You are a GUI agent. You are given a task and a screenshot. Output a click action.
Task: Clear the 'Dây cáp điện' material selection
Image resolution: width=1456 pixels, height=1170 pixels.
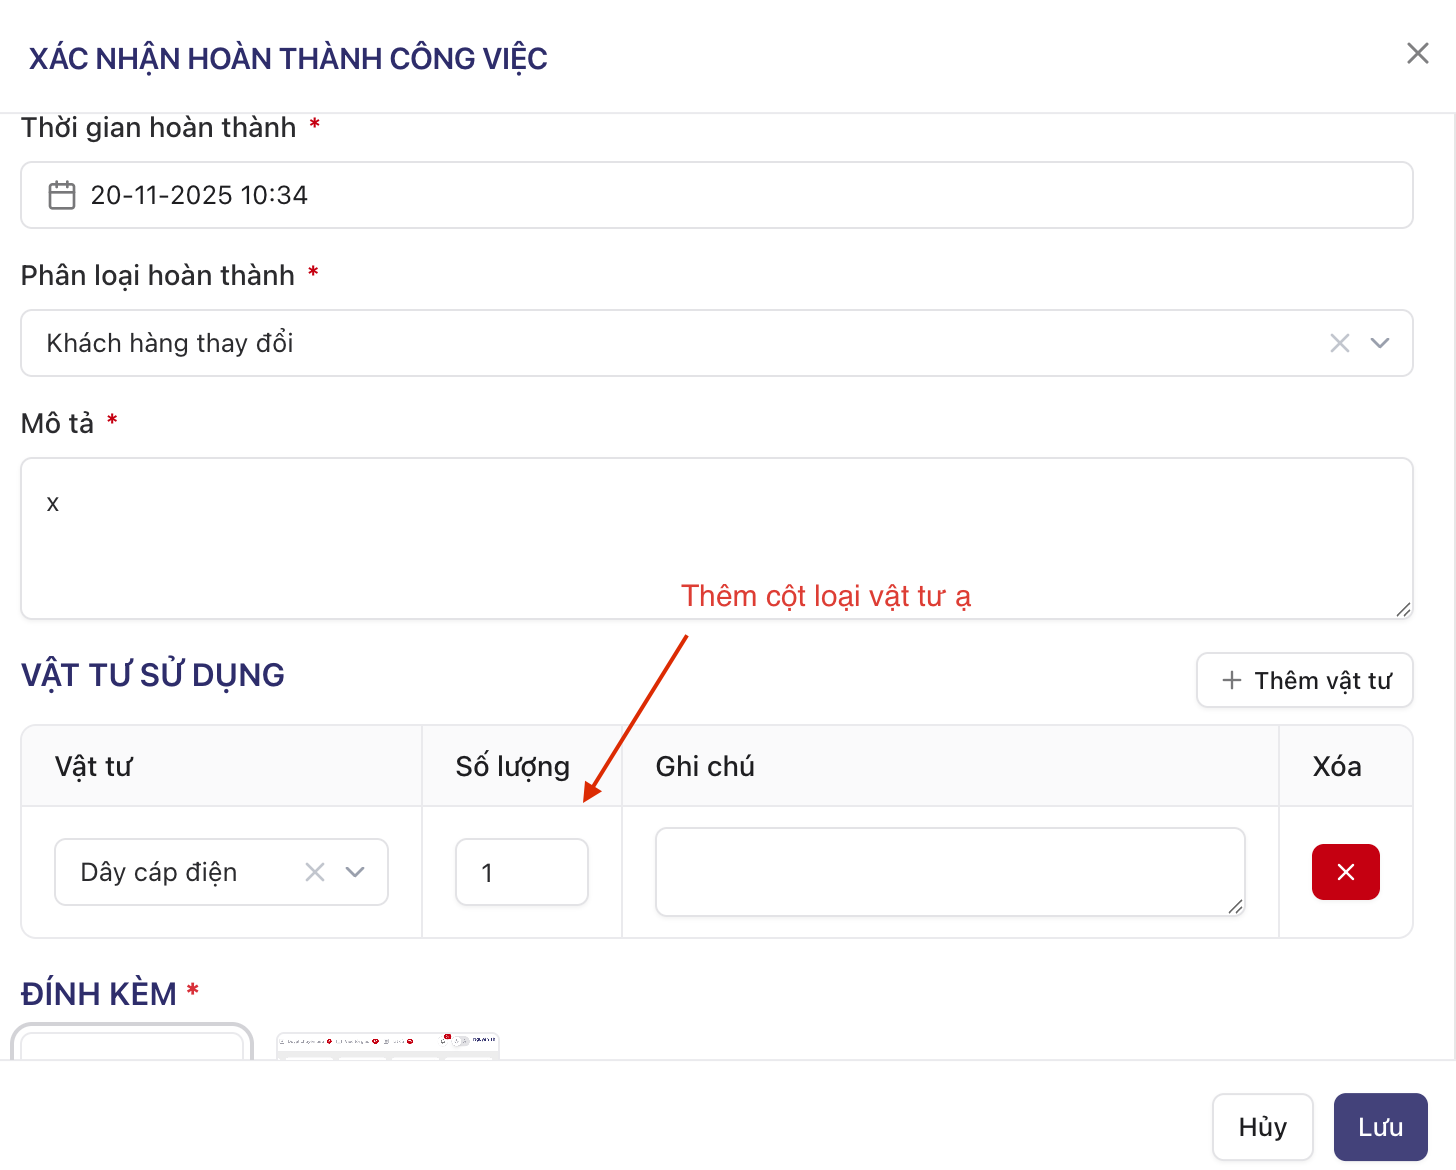[315, 872]
